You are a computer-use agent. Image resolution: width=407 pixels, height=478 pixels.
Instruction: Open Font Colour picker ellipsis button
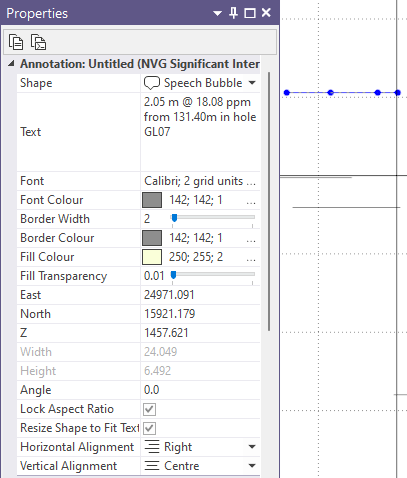251,200
